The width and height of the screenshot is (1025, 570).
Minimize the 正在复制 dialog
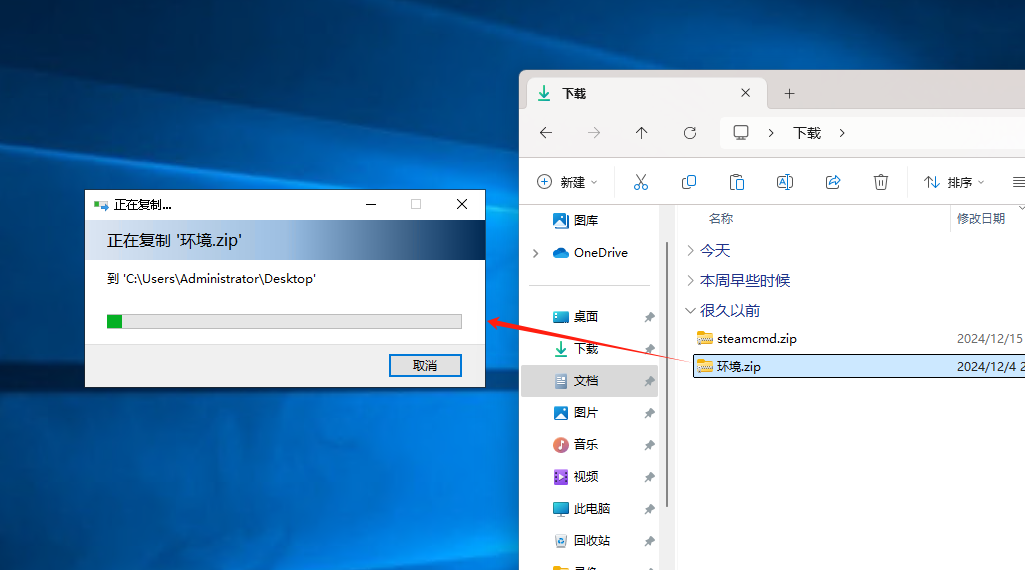pos(371,205)
